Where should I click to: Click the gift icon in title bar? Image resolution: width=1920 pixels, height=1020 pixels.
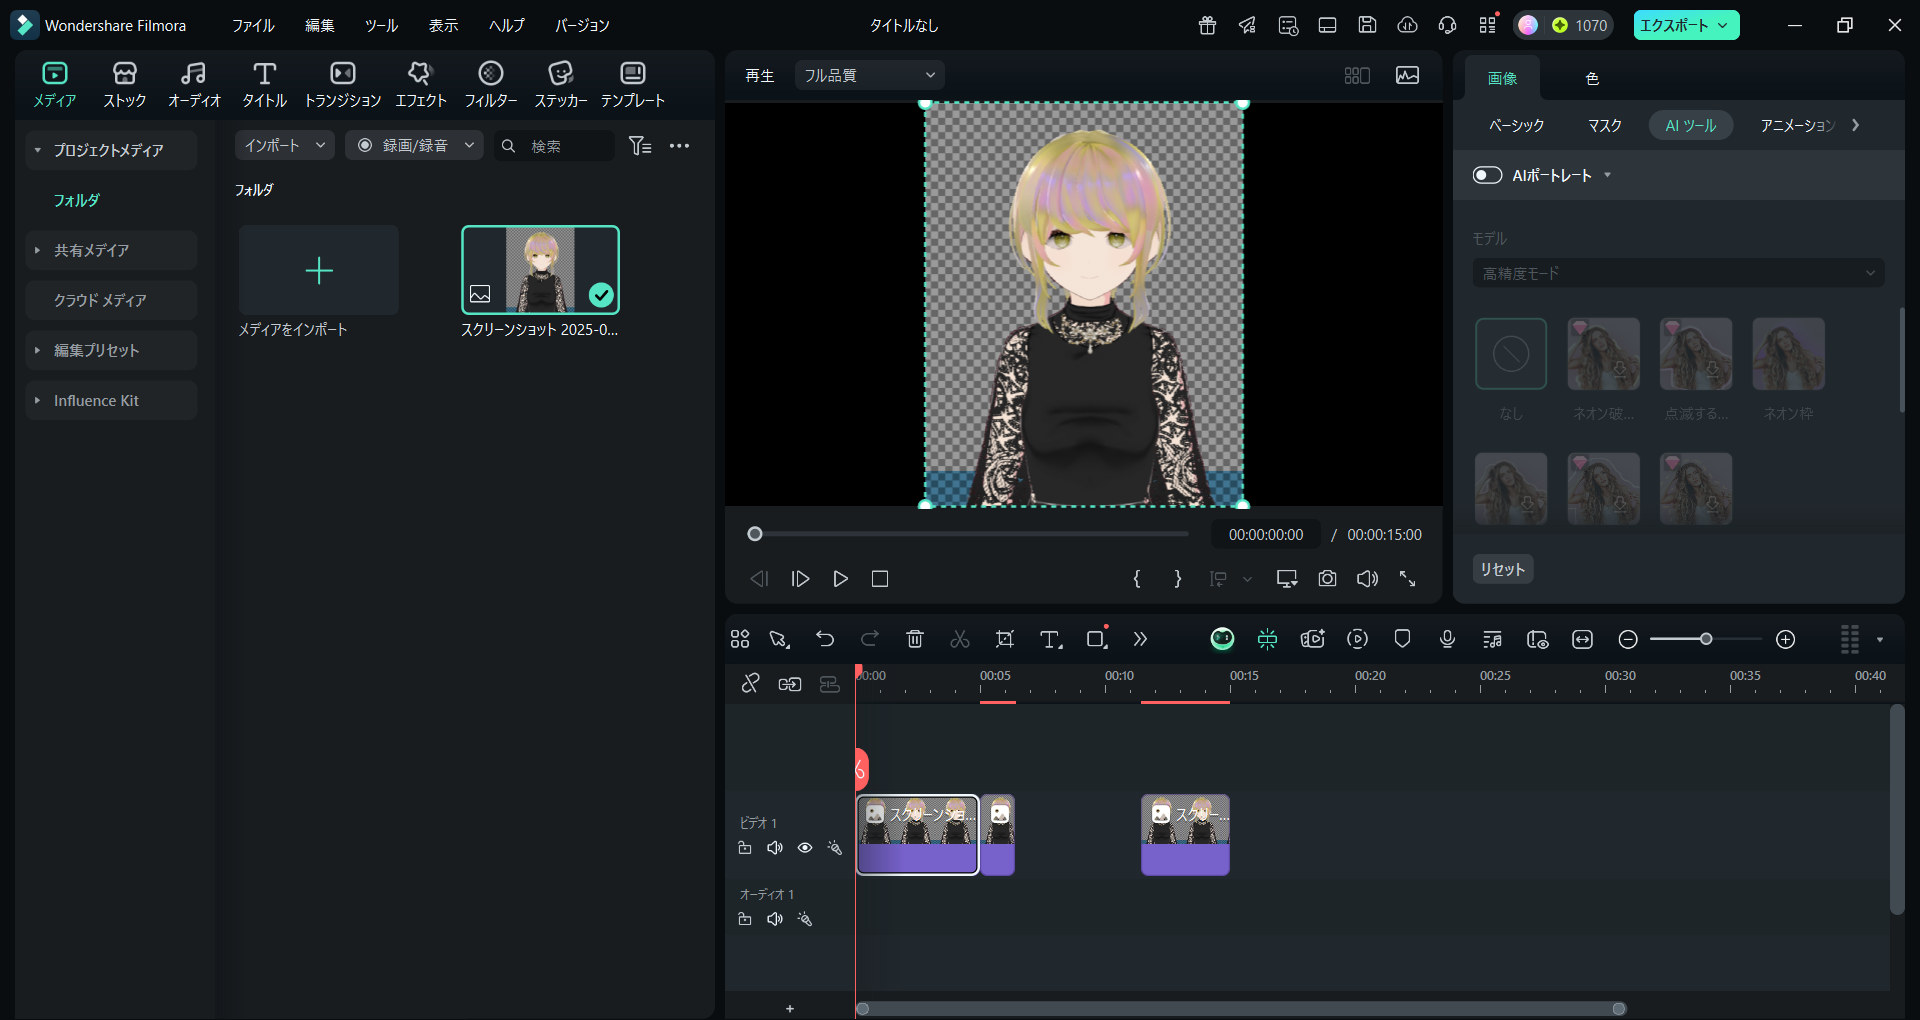[x=1207, y=25]
